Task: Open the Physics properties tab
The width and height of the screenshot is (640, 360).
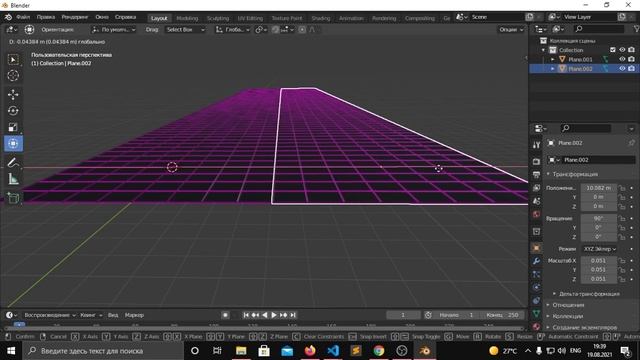Action: coord(536,287)
